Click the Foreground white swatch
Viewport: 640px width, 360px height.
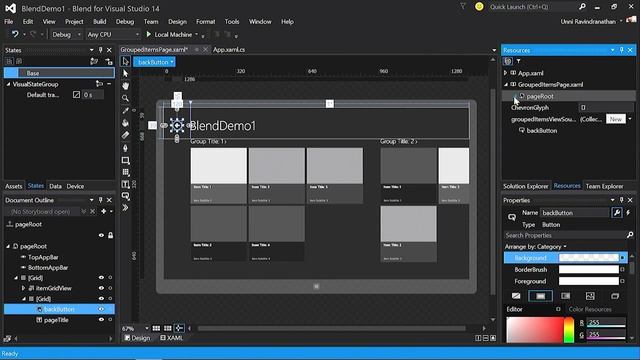pos(589,281)
